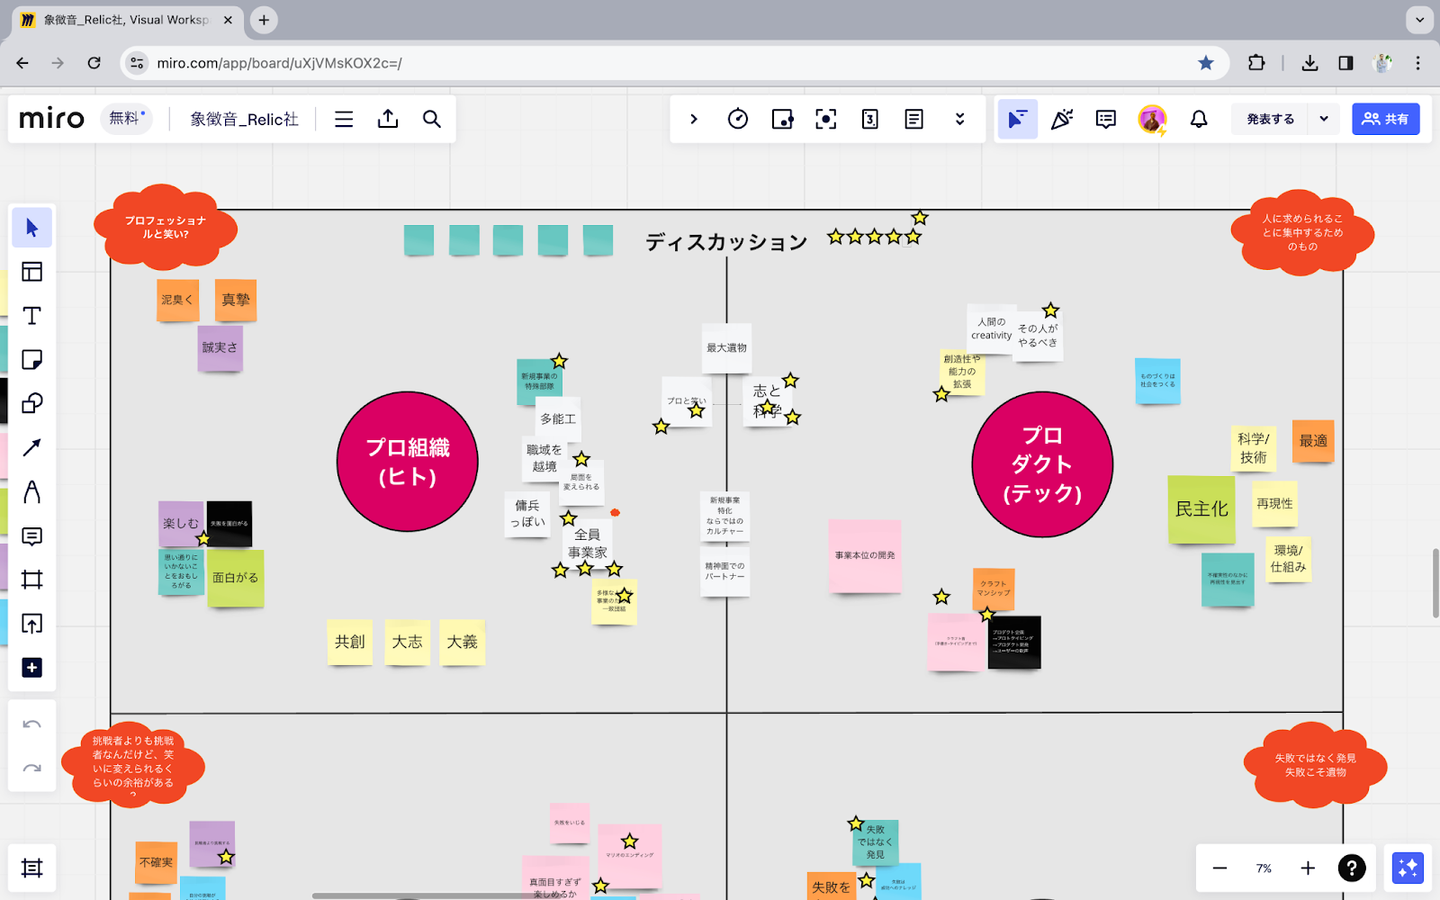Go to the Miro logo home
This screenshot has width=1440, height=900.
52,118
